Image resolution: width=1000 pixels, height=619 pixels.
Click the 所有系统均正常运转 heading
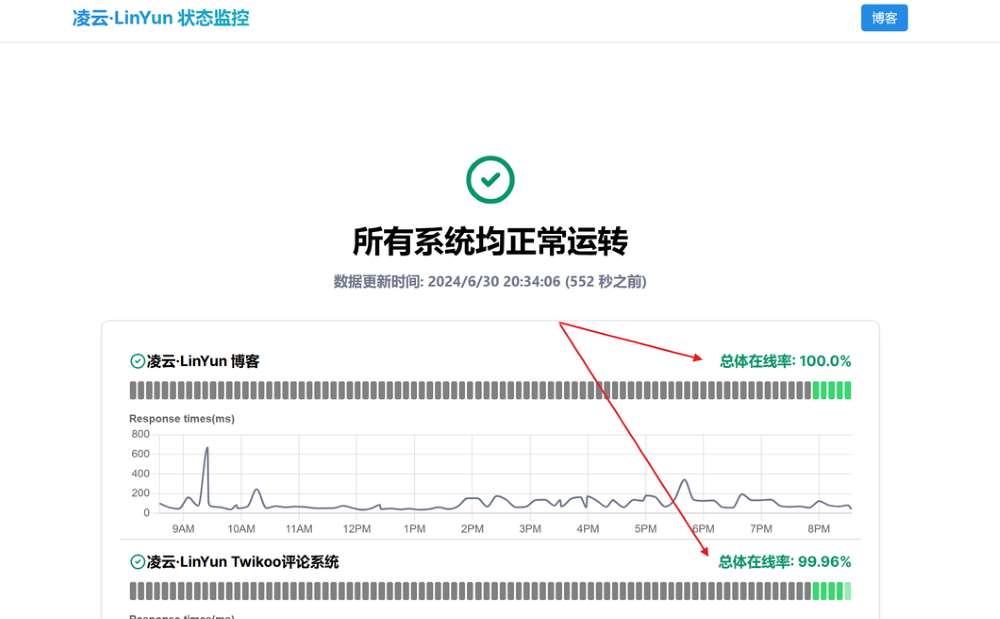[490, 242]
